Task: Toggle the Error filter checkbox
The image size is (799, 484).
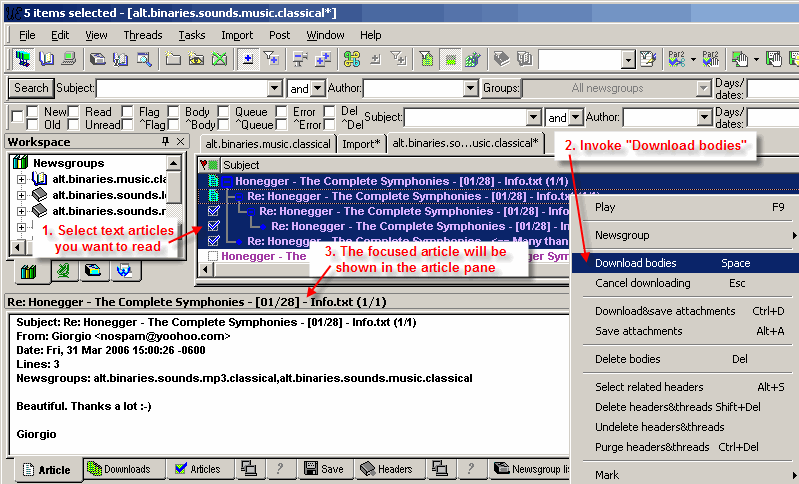Action: click(281, 111)
